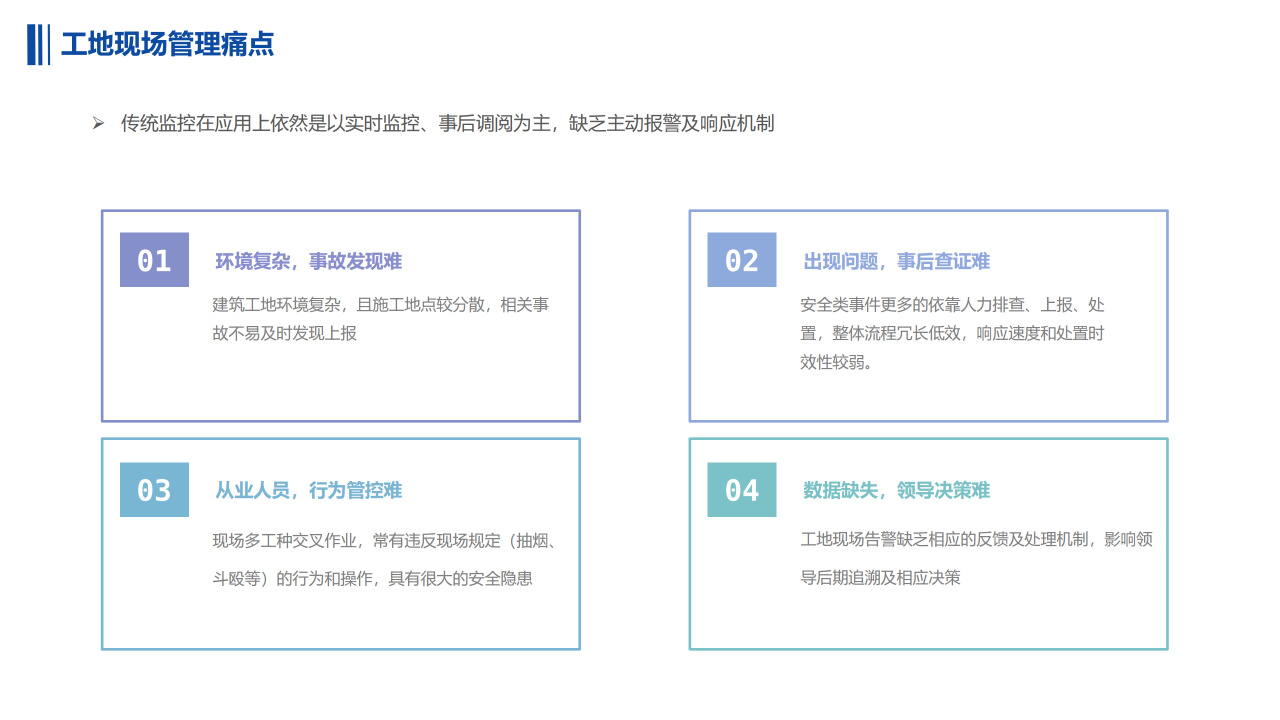
Task: Click the heading 环境复杂，事故发现难
Action: coord(308,261)
